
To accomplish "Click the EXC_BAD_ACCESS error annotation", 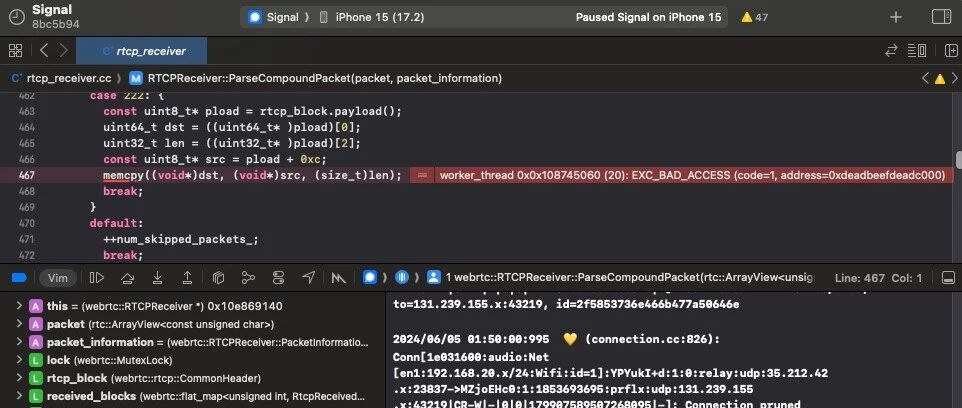I will click(693, 175).
